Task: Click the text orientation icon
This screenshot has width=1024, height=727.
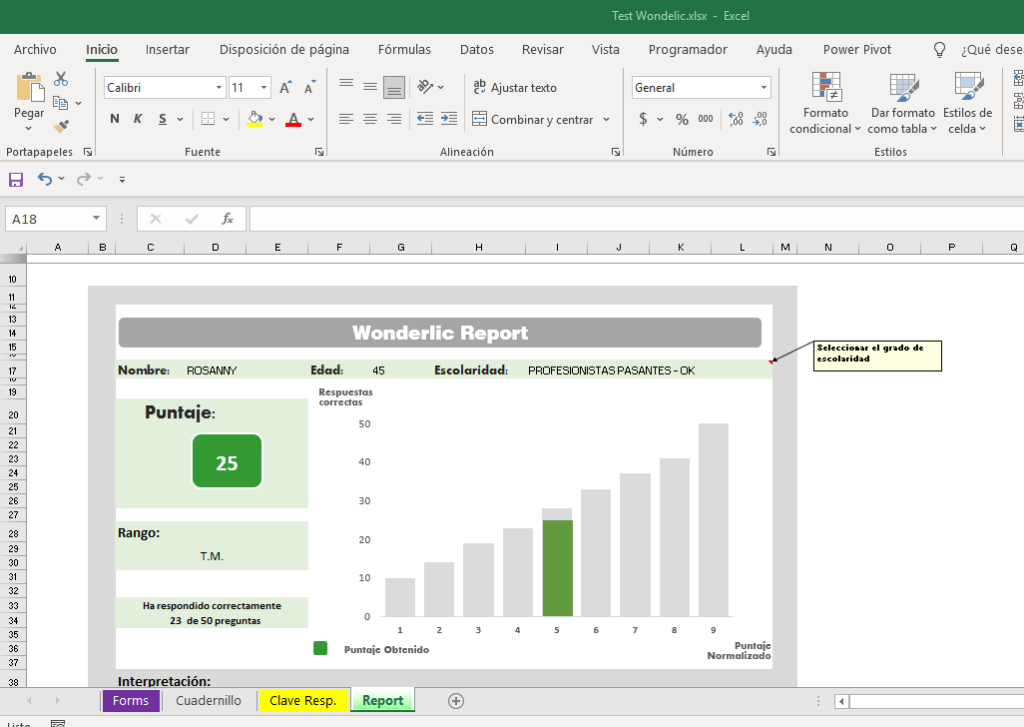Action: point(426,86)
